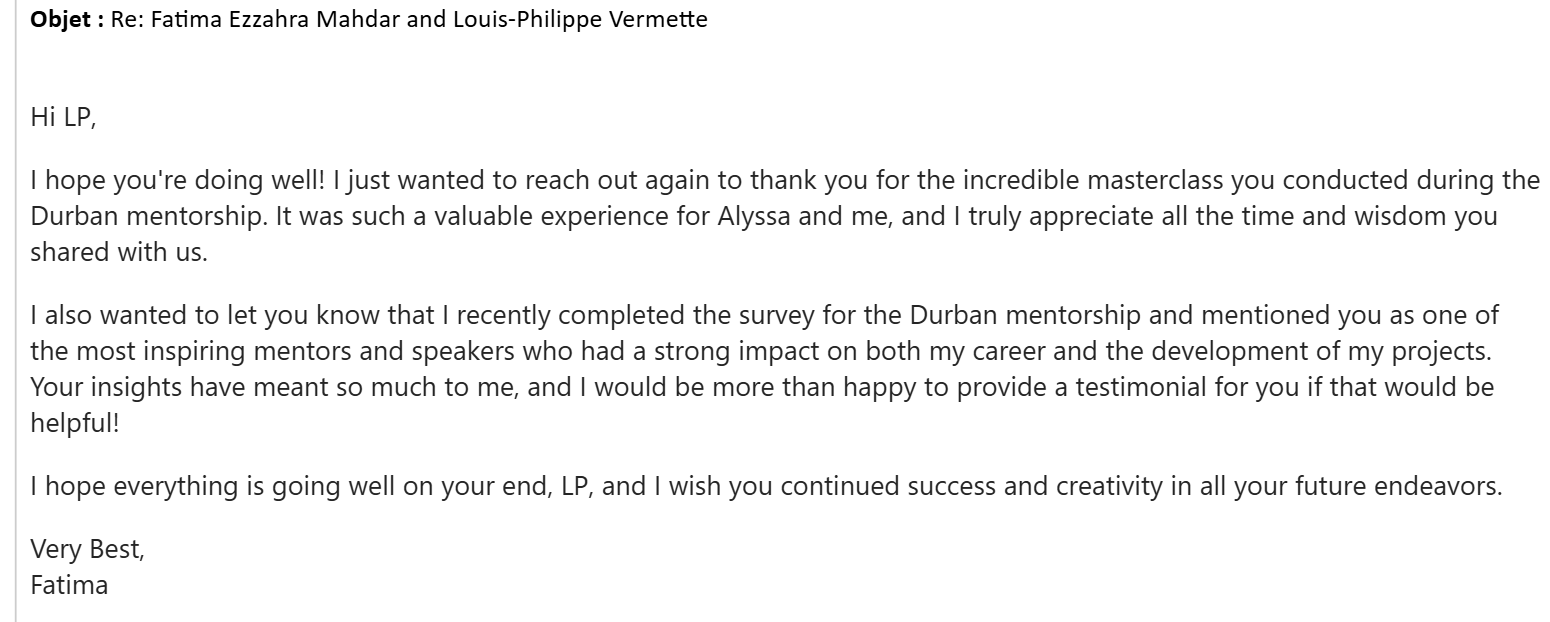
Task: Click the "Fatima" signature at bottom
Action: [x=69, y=584]
